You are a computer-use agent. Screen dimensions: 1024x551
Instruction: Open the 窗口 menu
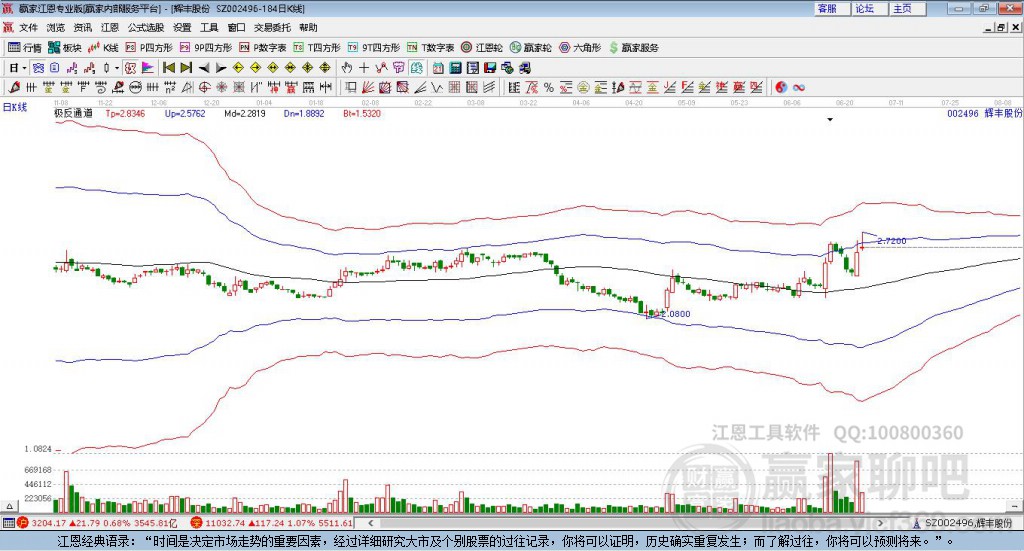tap(236, 27)
